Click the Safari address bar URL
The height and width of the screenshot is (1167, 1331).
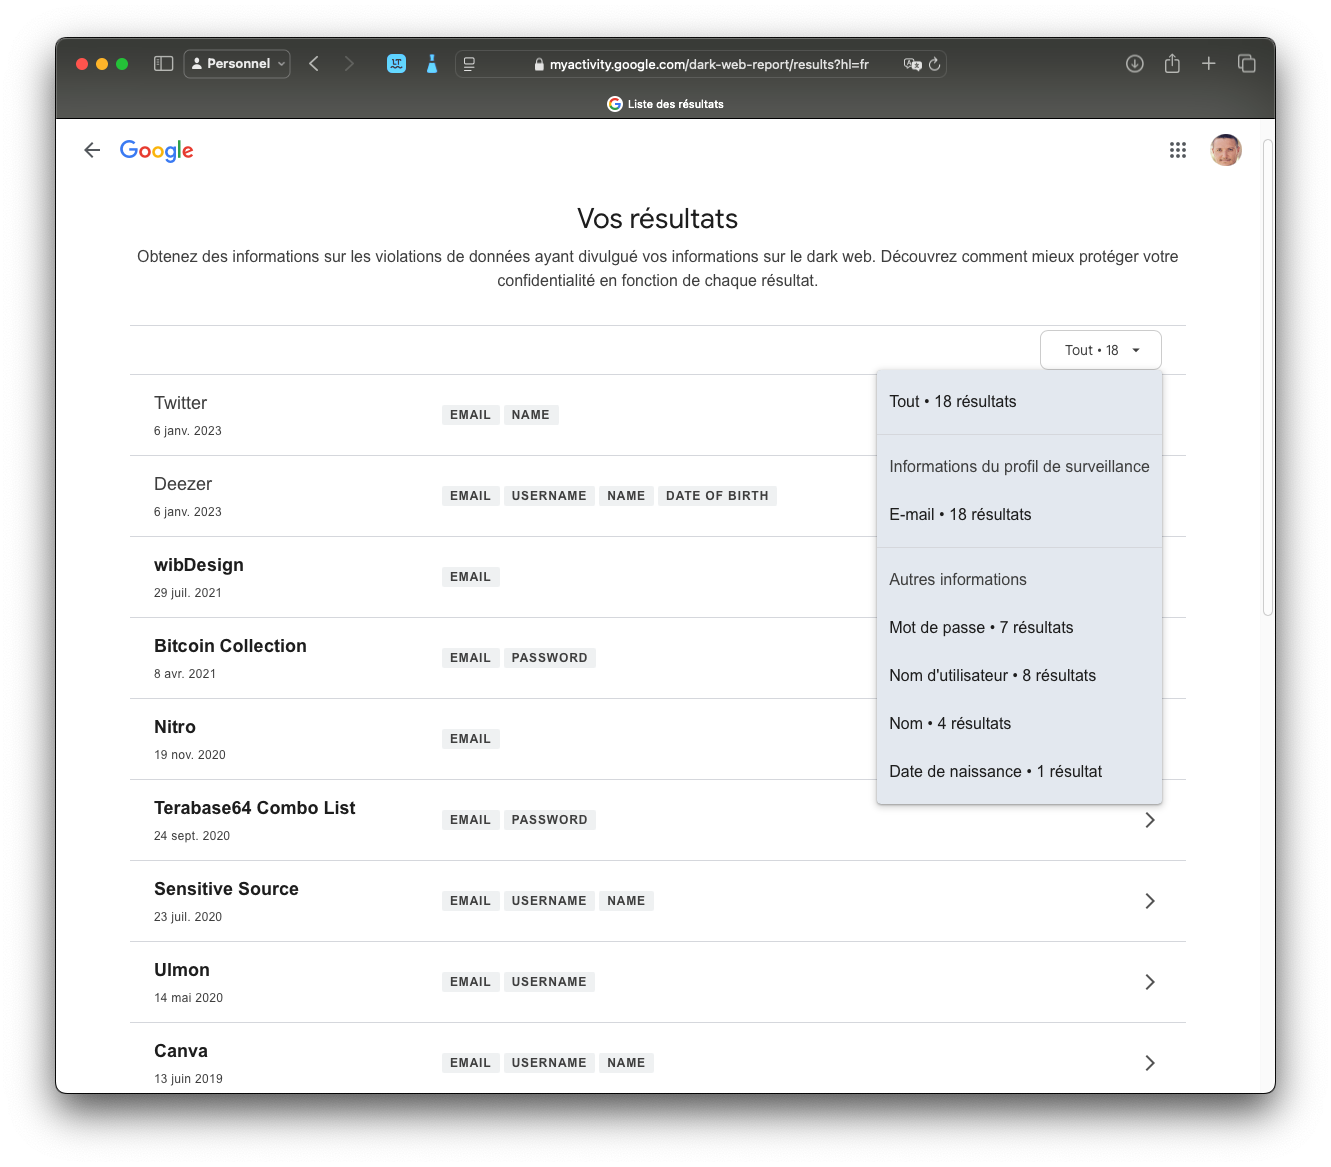[708, 64]
